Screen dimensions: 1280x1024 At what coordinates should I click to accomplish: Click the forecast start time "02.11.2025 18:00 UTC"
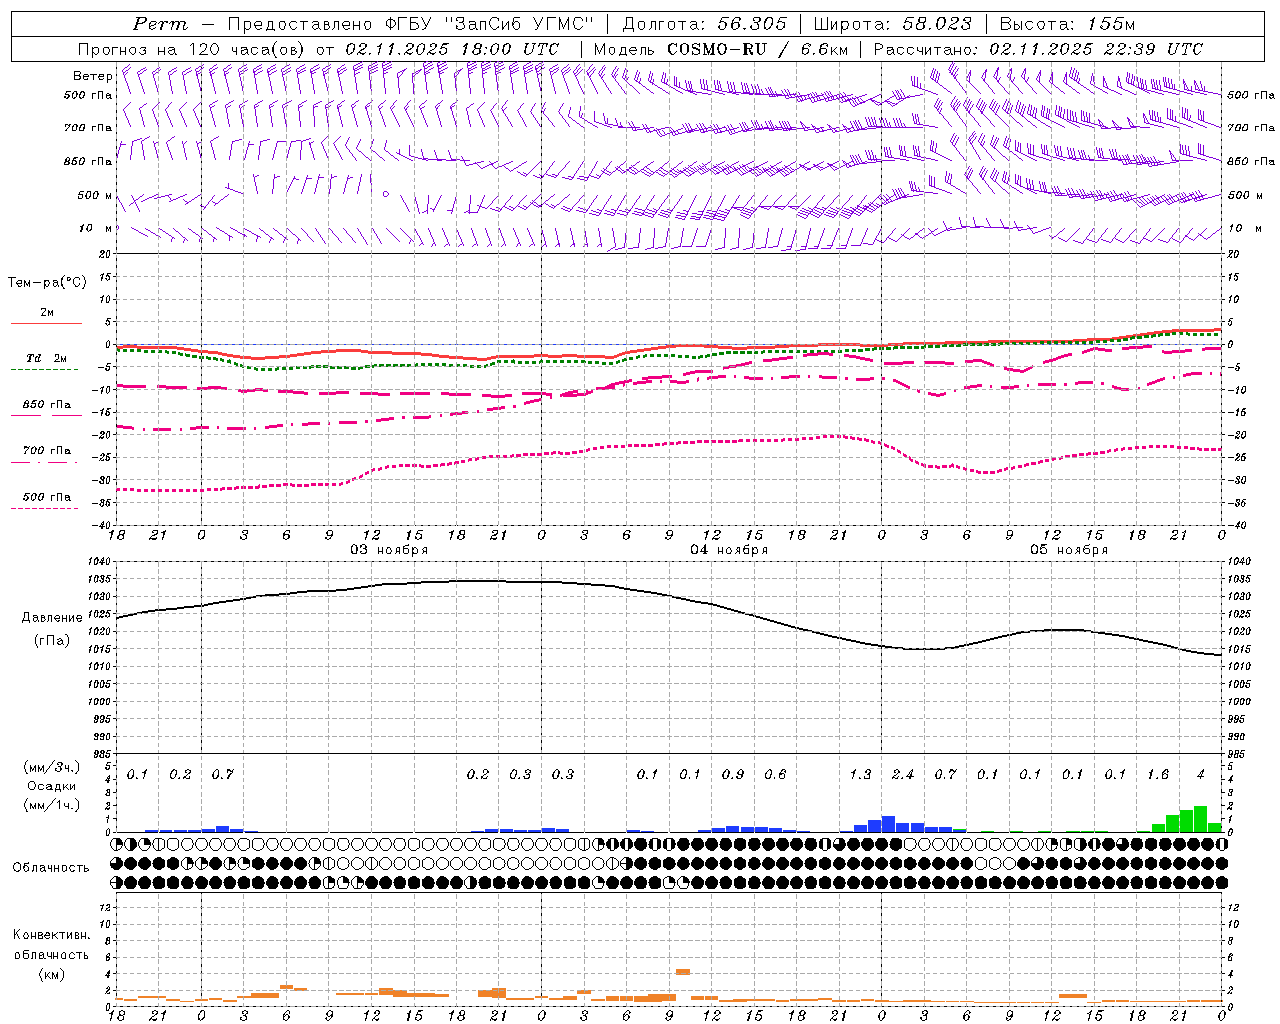tap(452, 49)
